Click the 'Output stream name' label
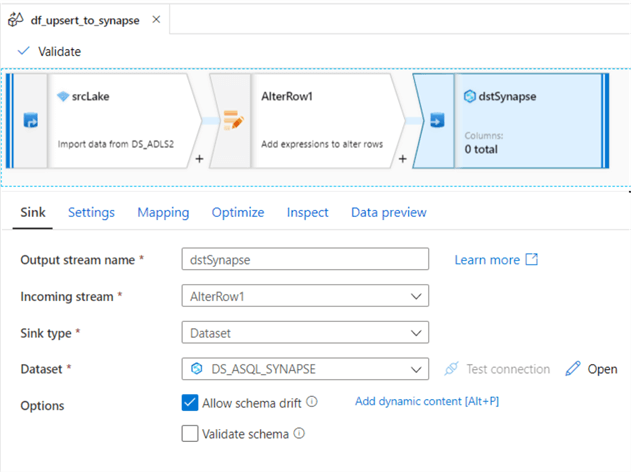 (x=78, y=260)
